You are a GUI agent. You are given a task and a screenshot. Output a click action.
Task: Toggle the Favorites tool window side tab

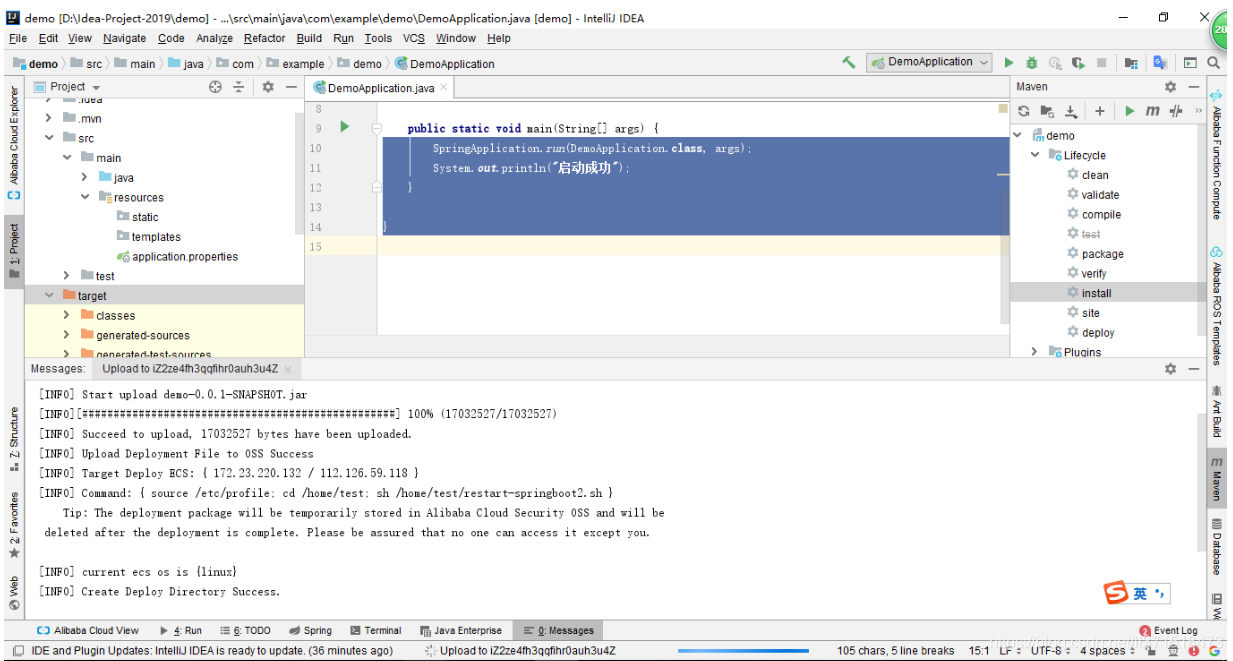click(14, 525)
